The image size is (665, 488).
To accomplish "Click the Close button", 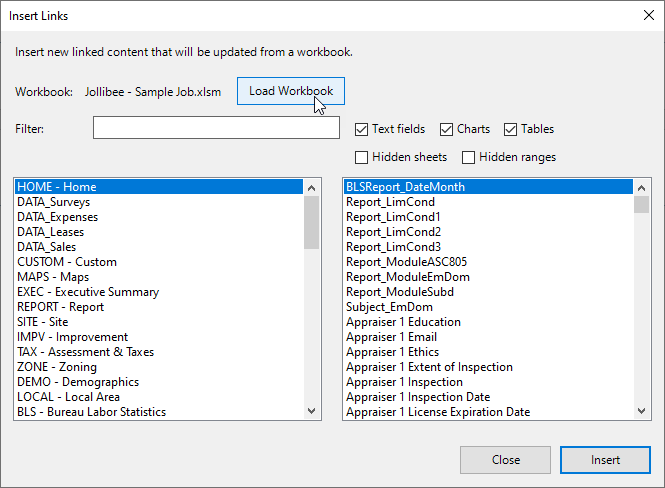I will (506, 460).
